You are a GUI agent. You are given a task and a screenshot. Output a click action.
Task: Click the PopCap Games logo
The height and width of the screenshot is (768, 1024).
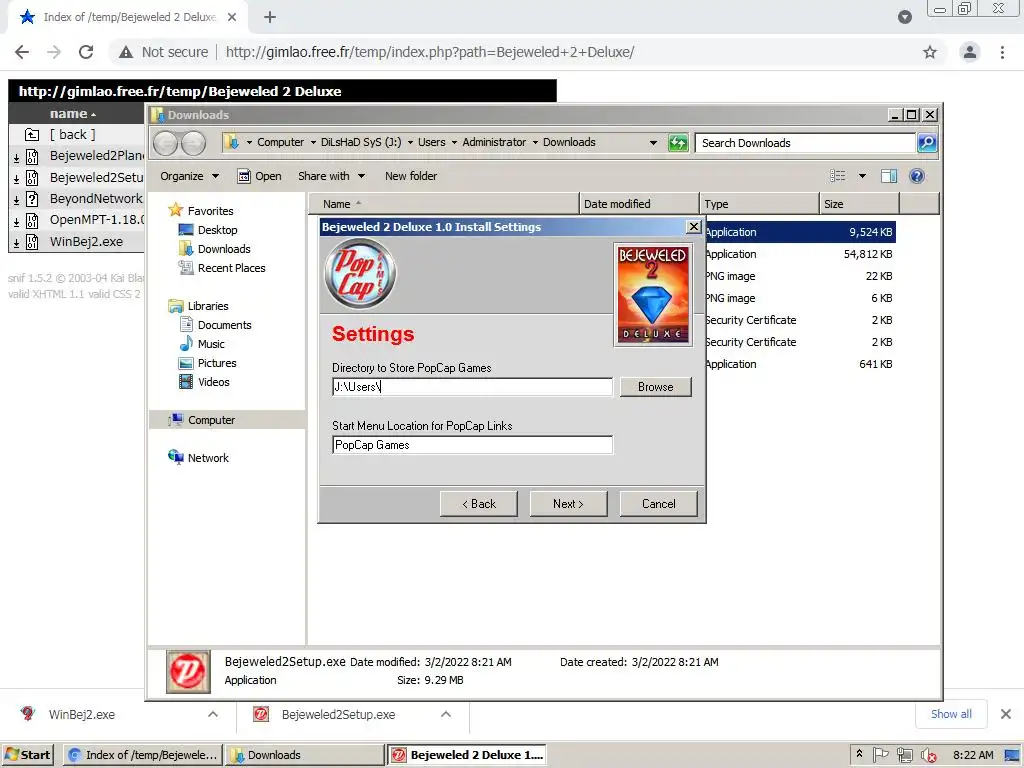click(x=360, y=274)
